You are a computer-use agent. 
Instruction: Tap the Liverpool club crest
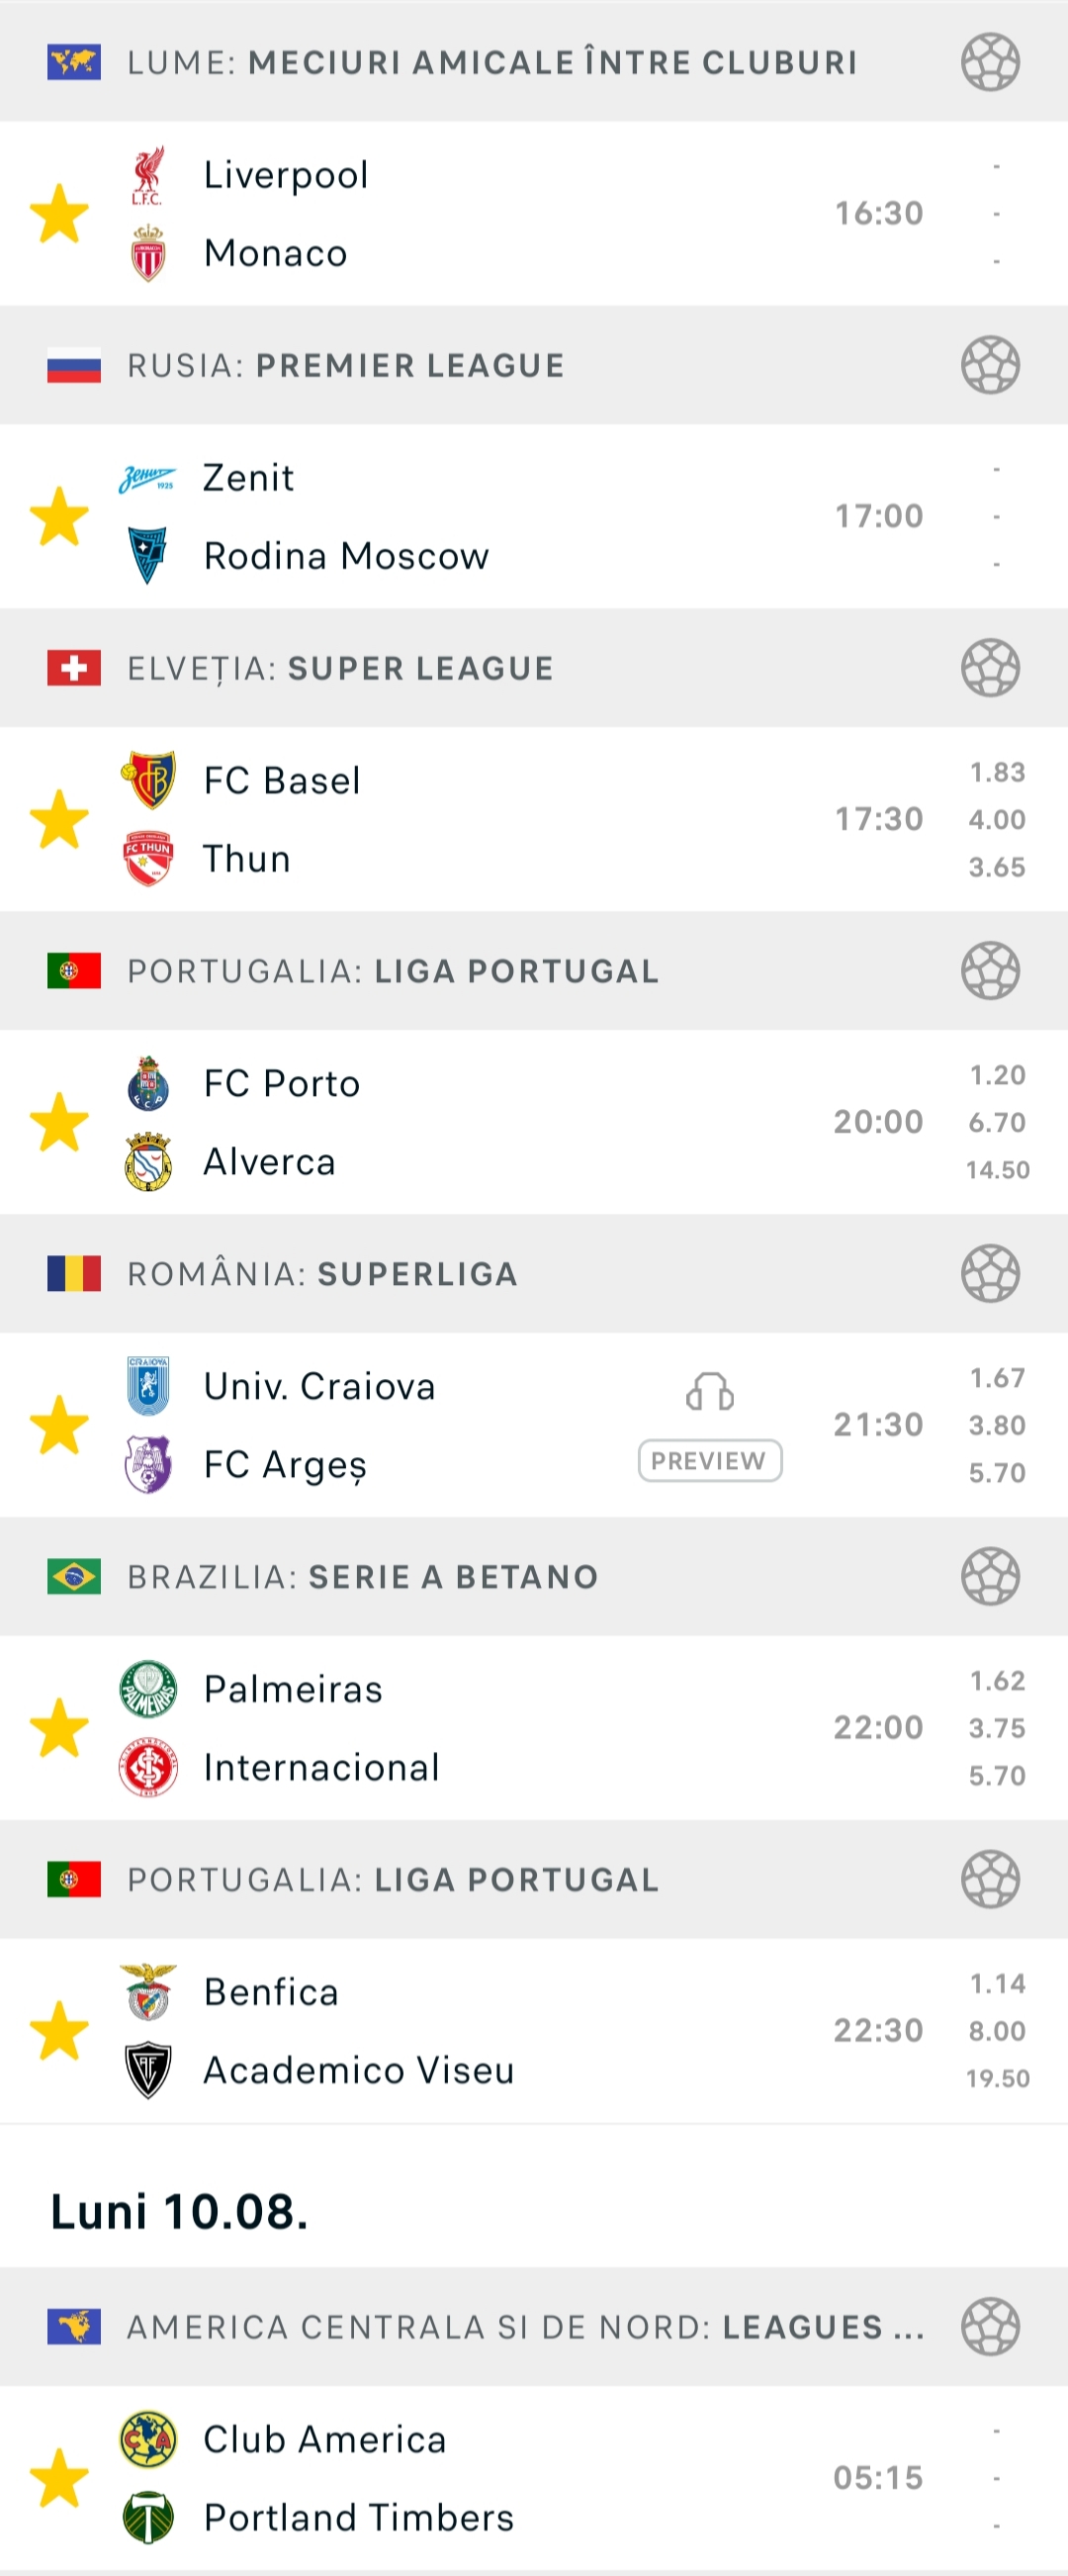148,175
